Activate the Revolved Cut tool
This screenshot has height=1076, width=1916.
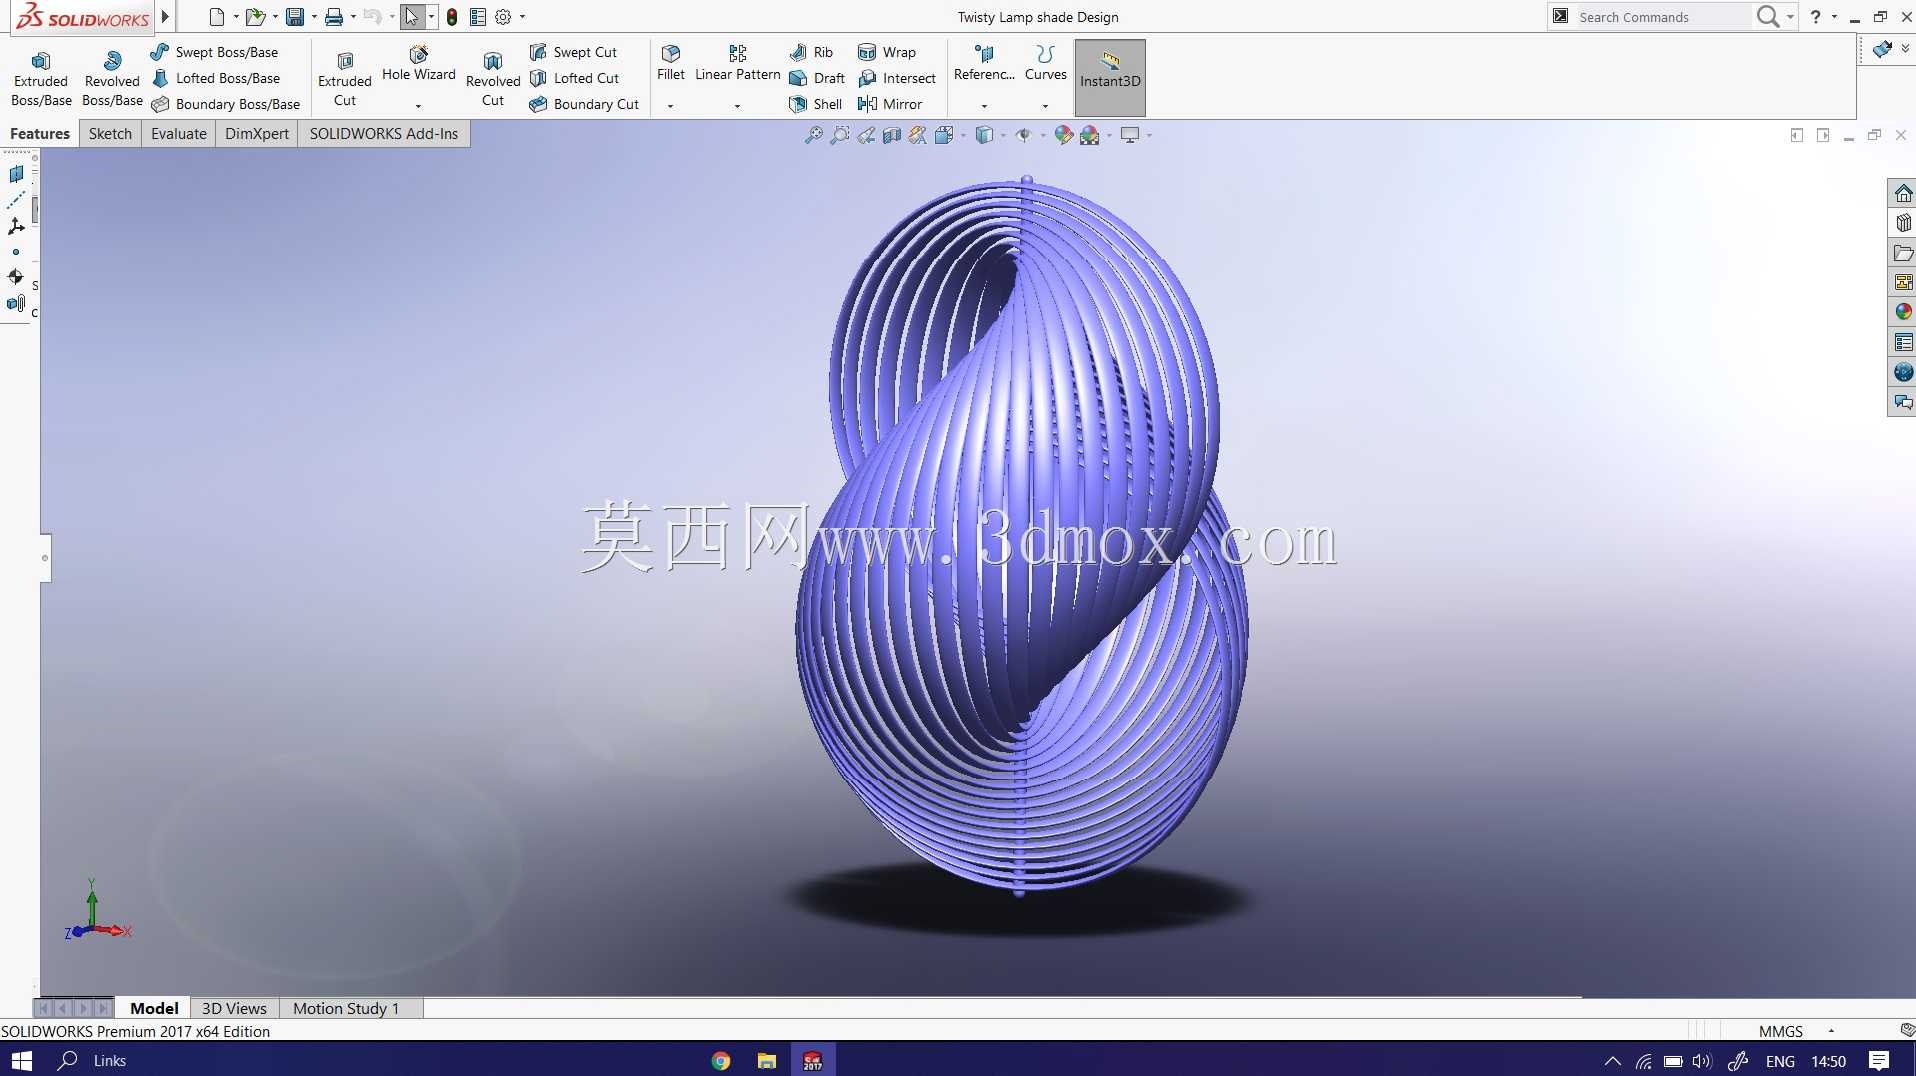click(493, 78)
